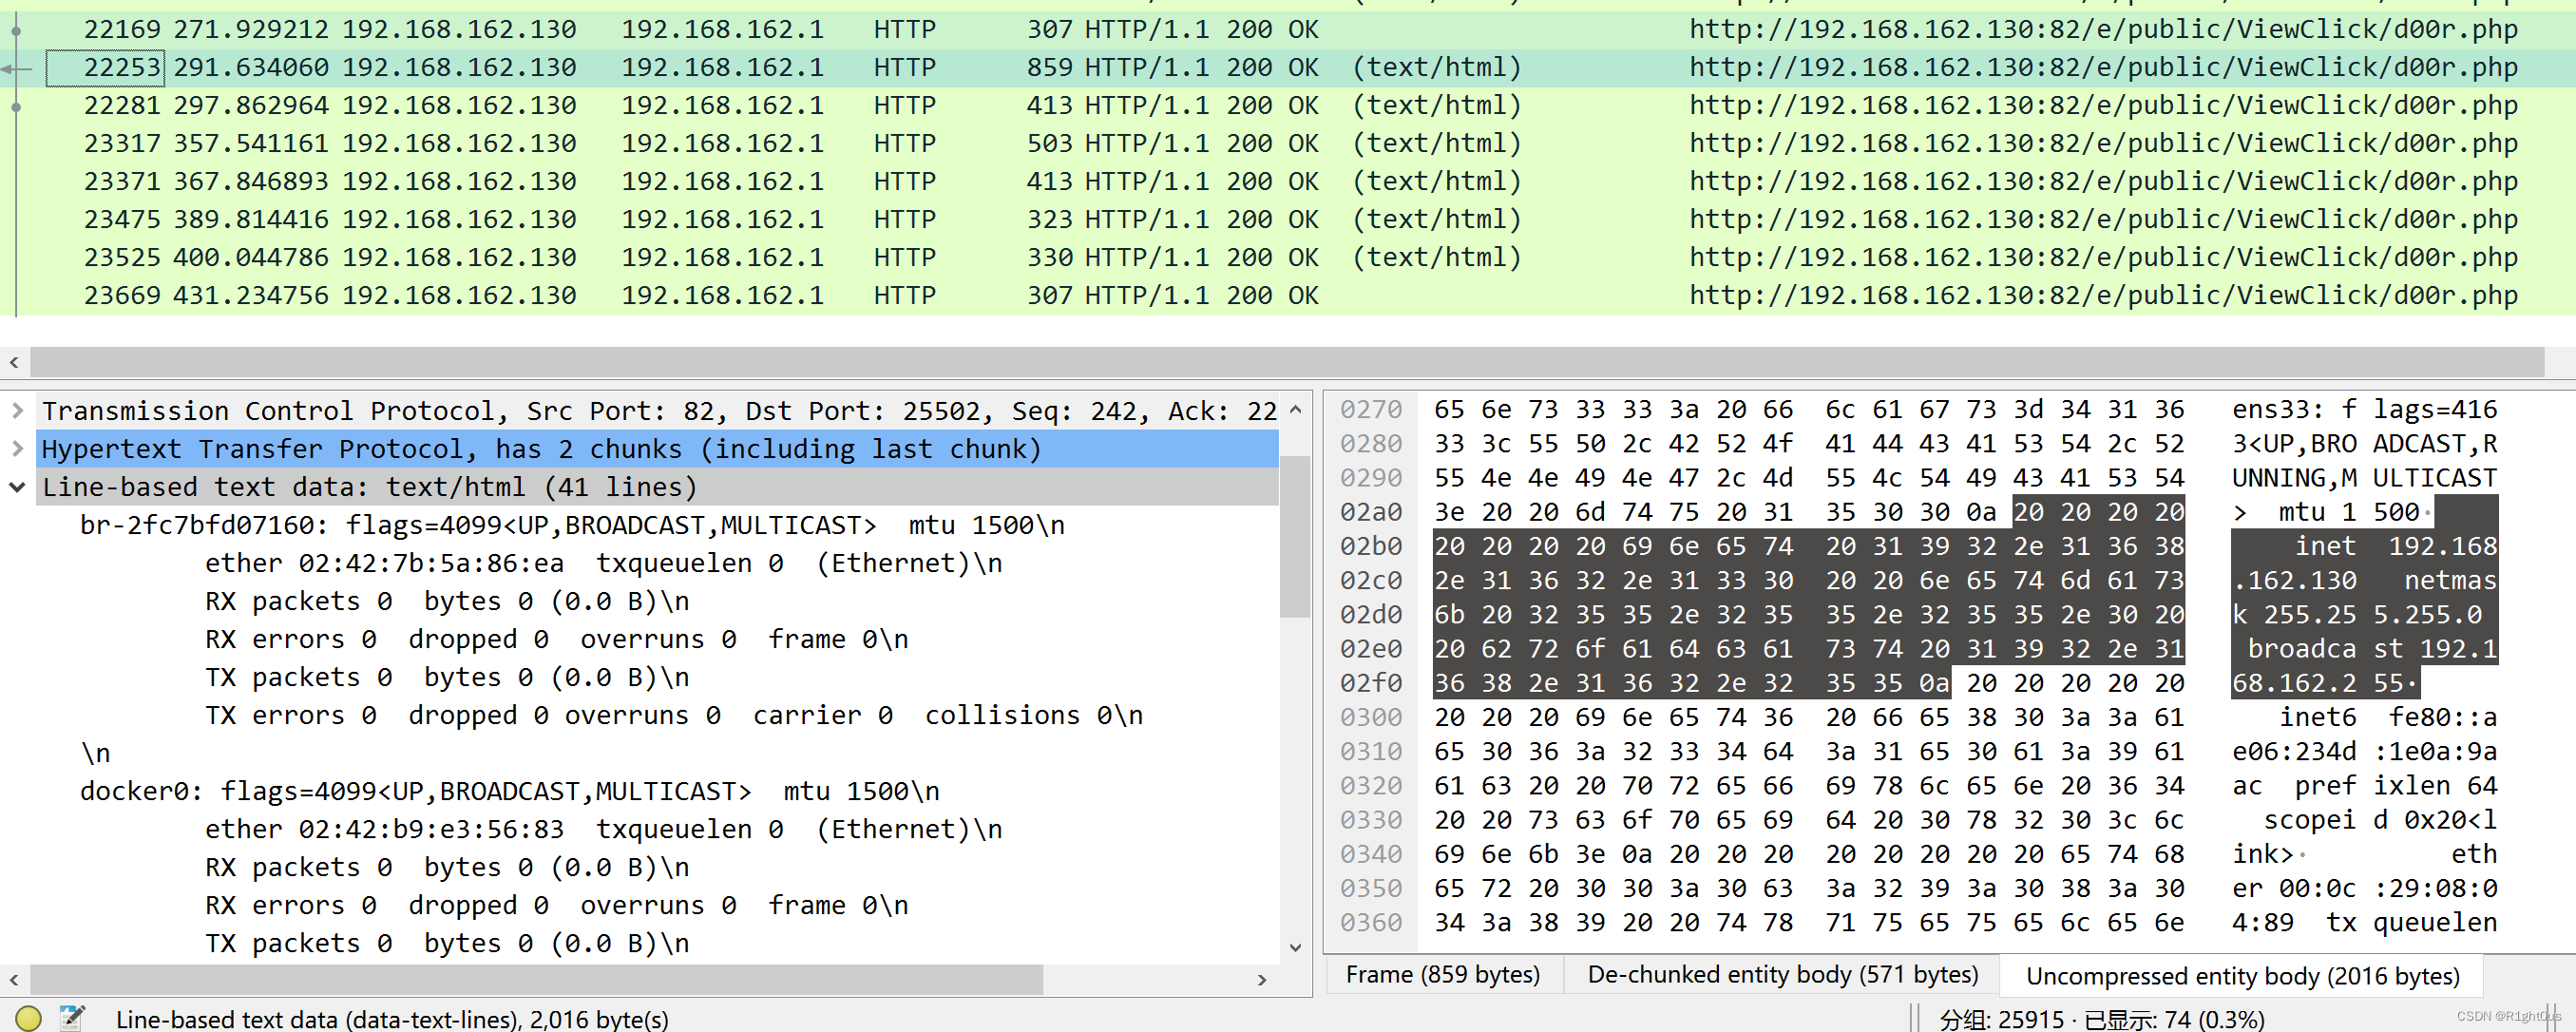Click packet count status 分组: 25915
The image size is (2576, 1032).
pos(2001,1019)
